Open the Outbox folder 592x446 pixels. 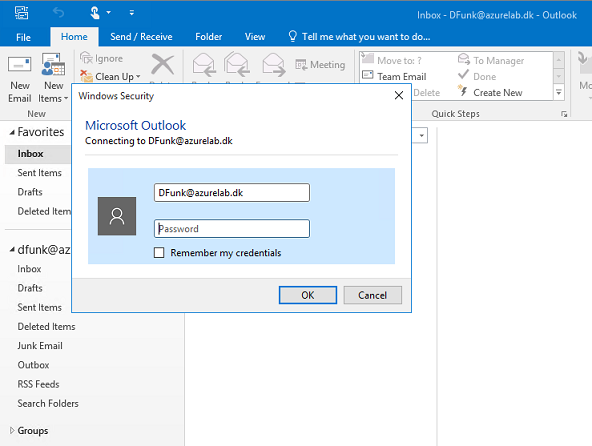(x=33, y=365)
